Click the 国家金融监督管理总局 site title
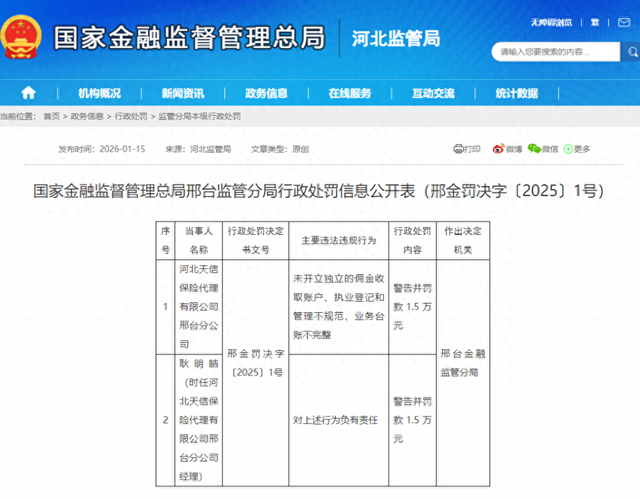 click(189, 37)
